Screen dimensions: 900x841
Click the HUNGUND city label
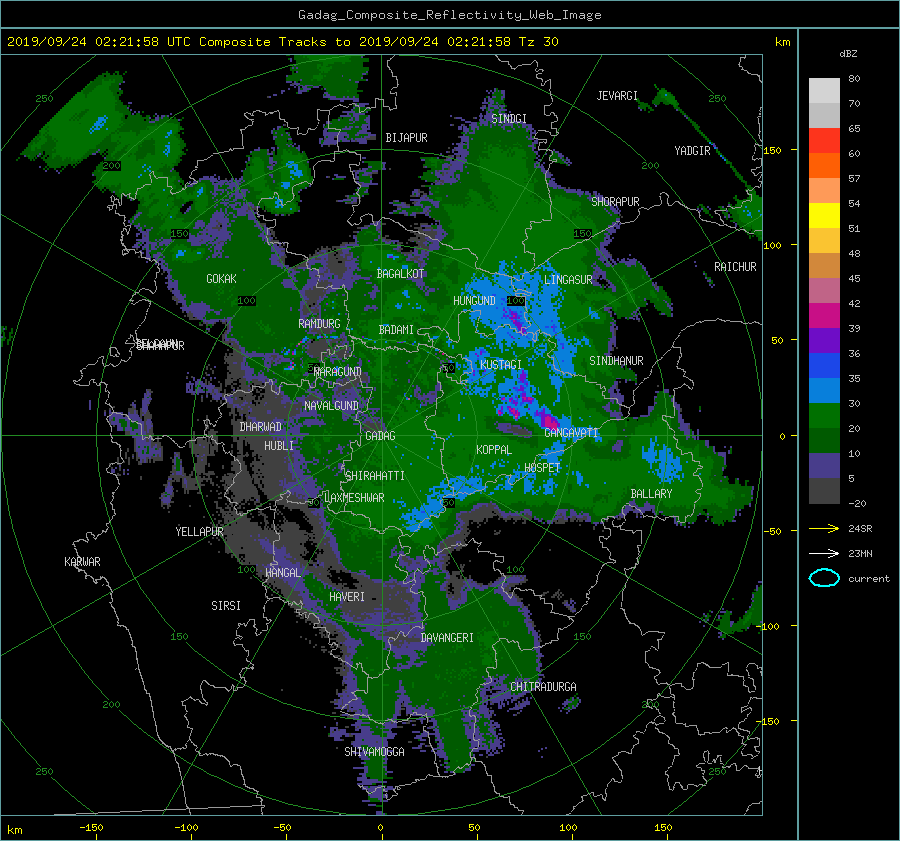(474, 300)
